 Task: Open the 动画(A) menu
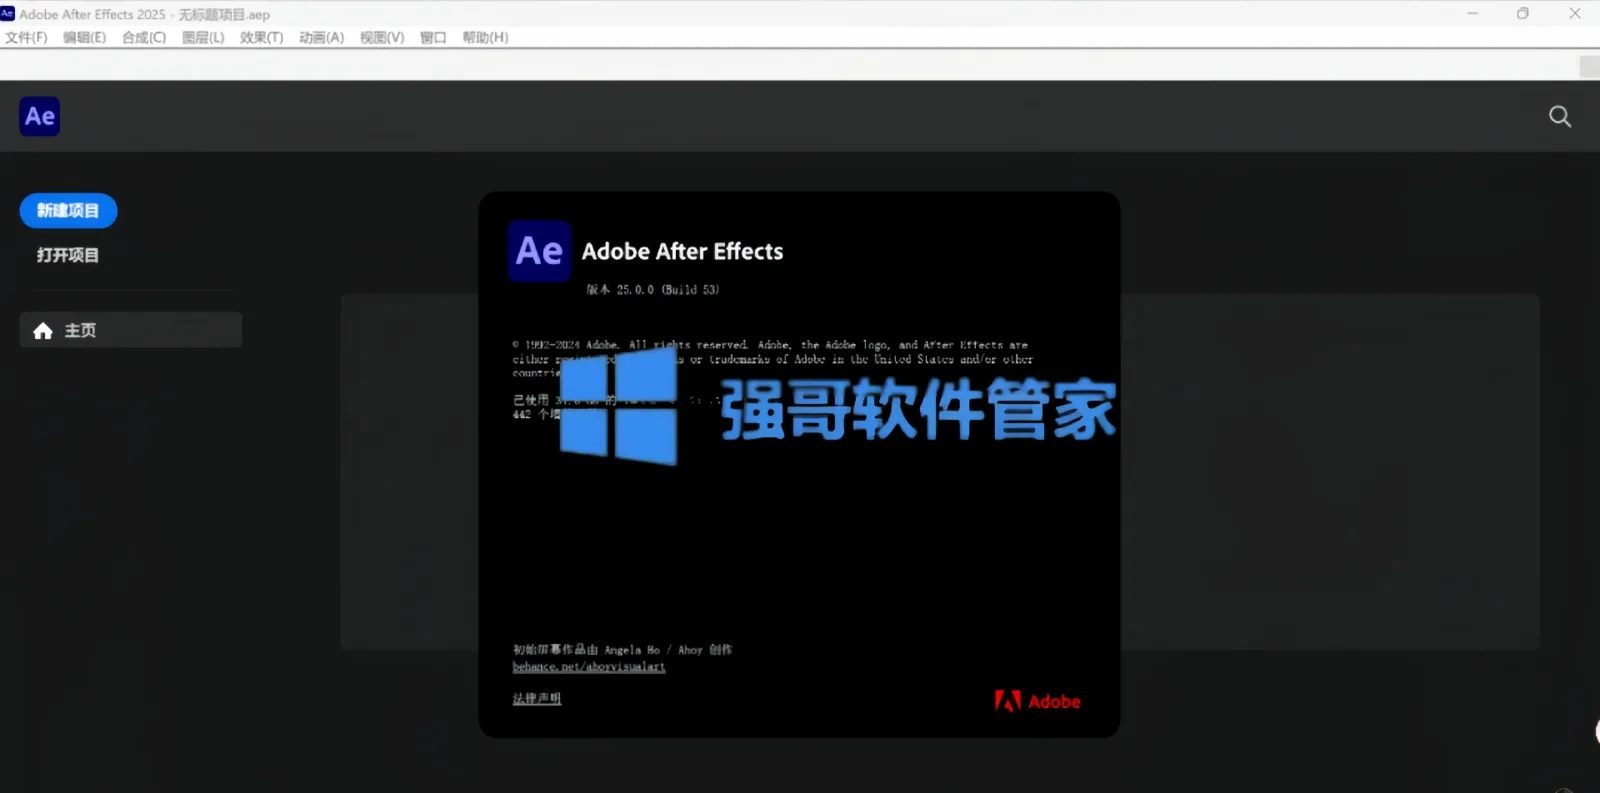(321, 38)
